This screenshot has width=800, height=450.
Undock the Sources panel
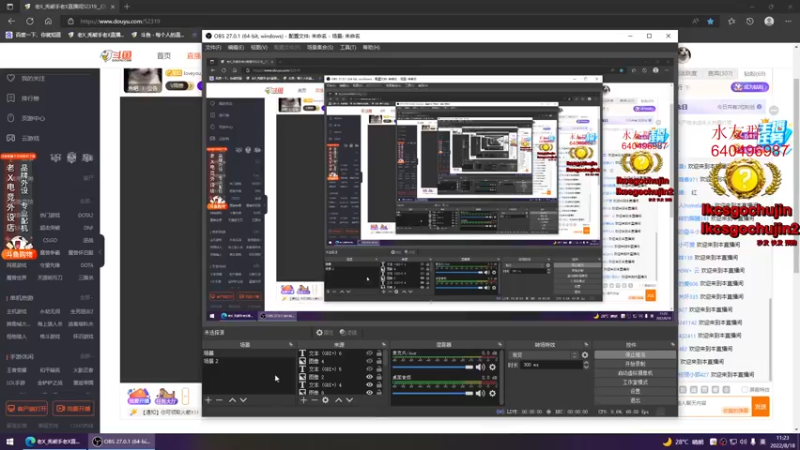coord(384,345)
